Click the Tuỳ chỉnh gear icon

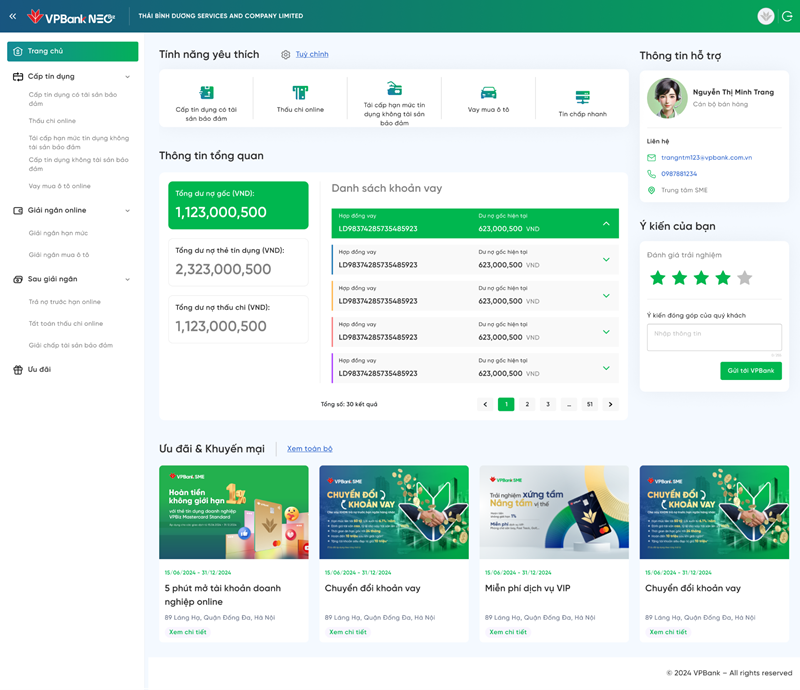(286, 55)
